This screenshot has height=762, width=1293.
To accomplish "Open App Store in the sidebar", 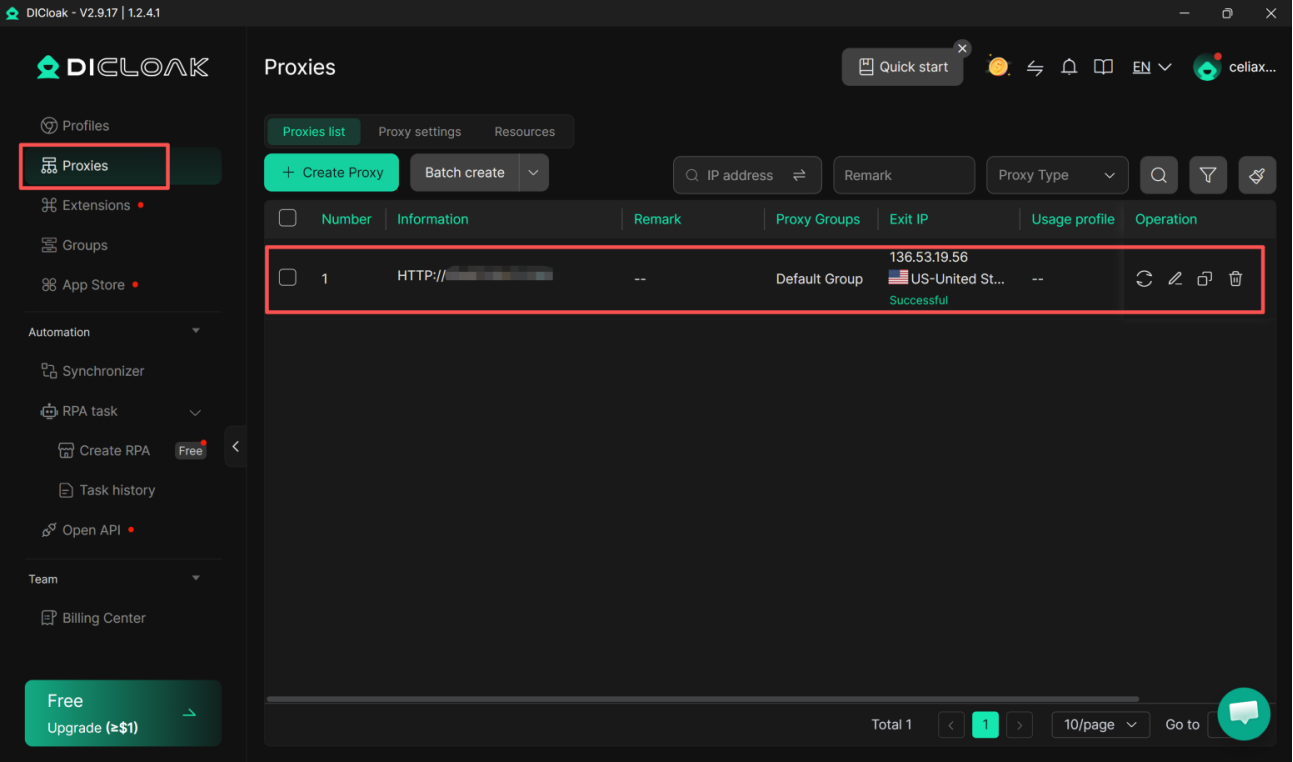I will click(83, 285).
